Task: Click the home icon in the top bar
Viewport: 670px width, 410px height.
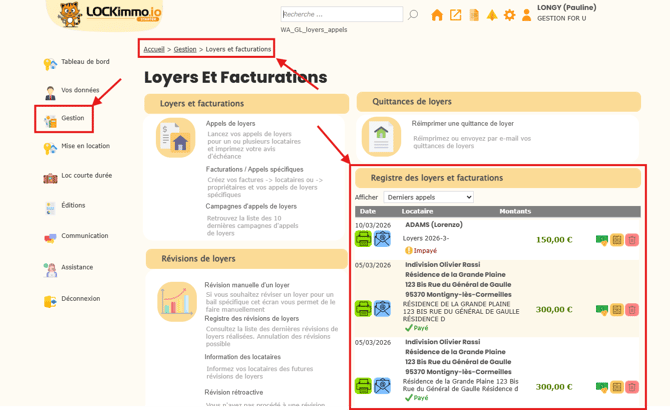Action: [x=437, y=15]
